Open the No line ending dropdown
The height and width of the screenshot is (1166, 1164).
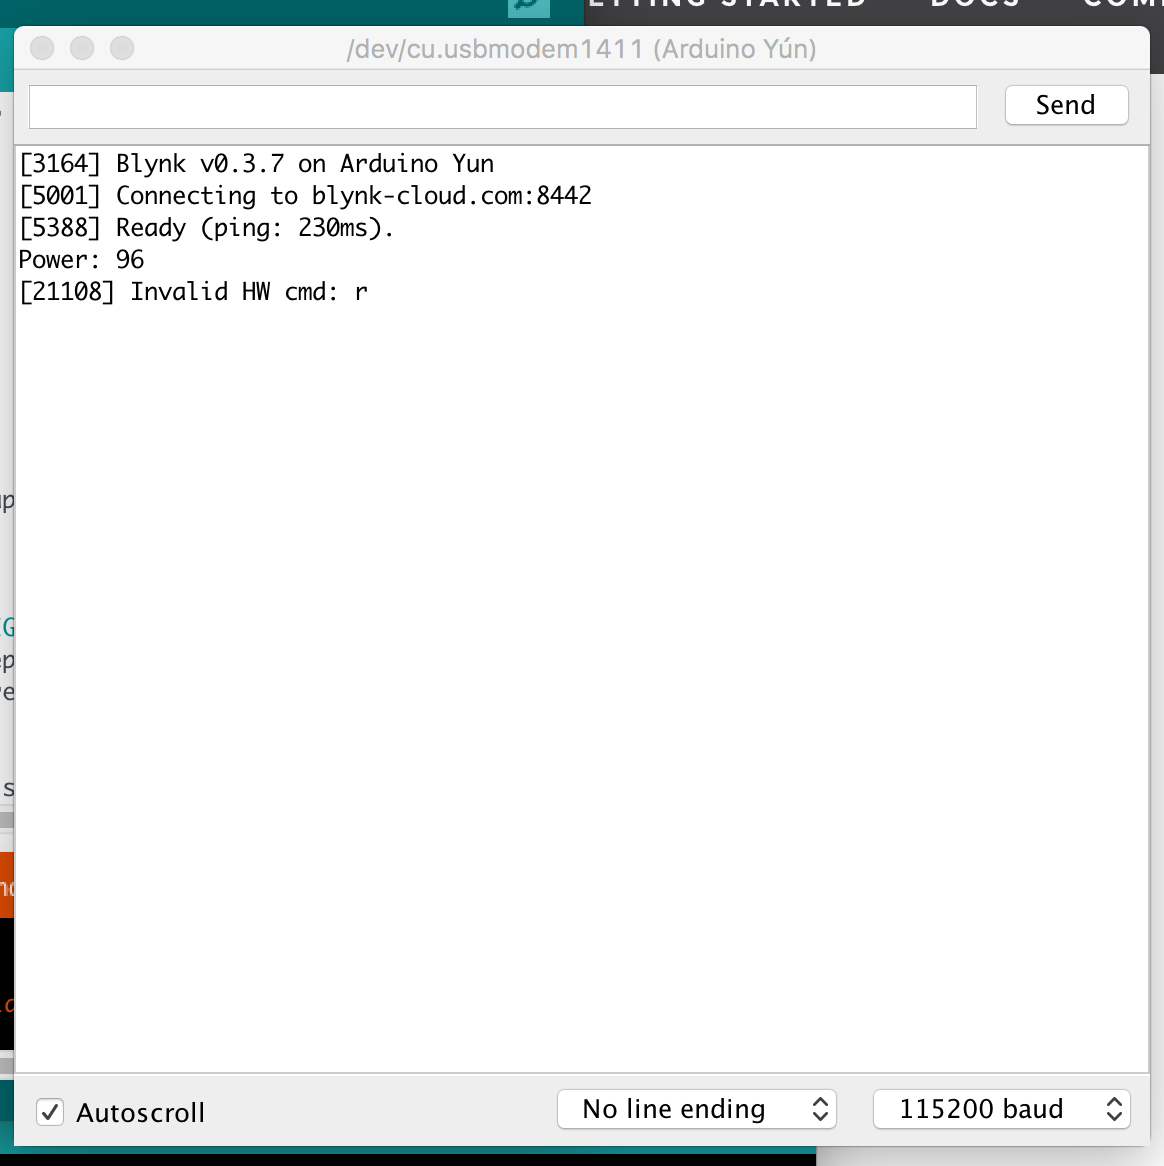pyautogui.click(x=696, y=1109)
